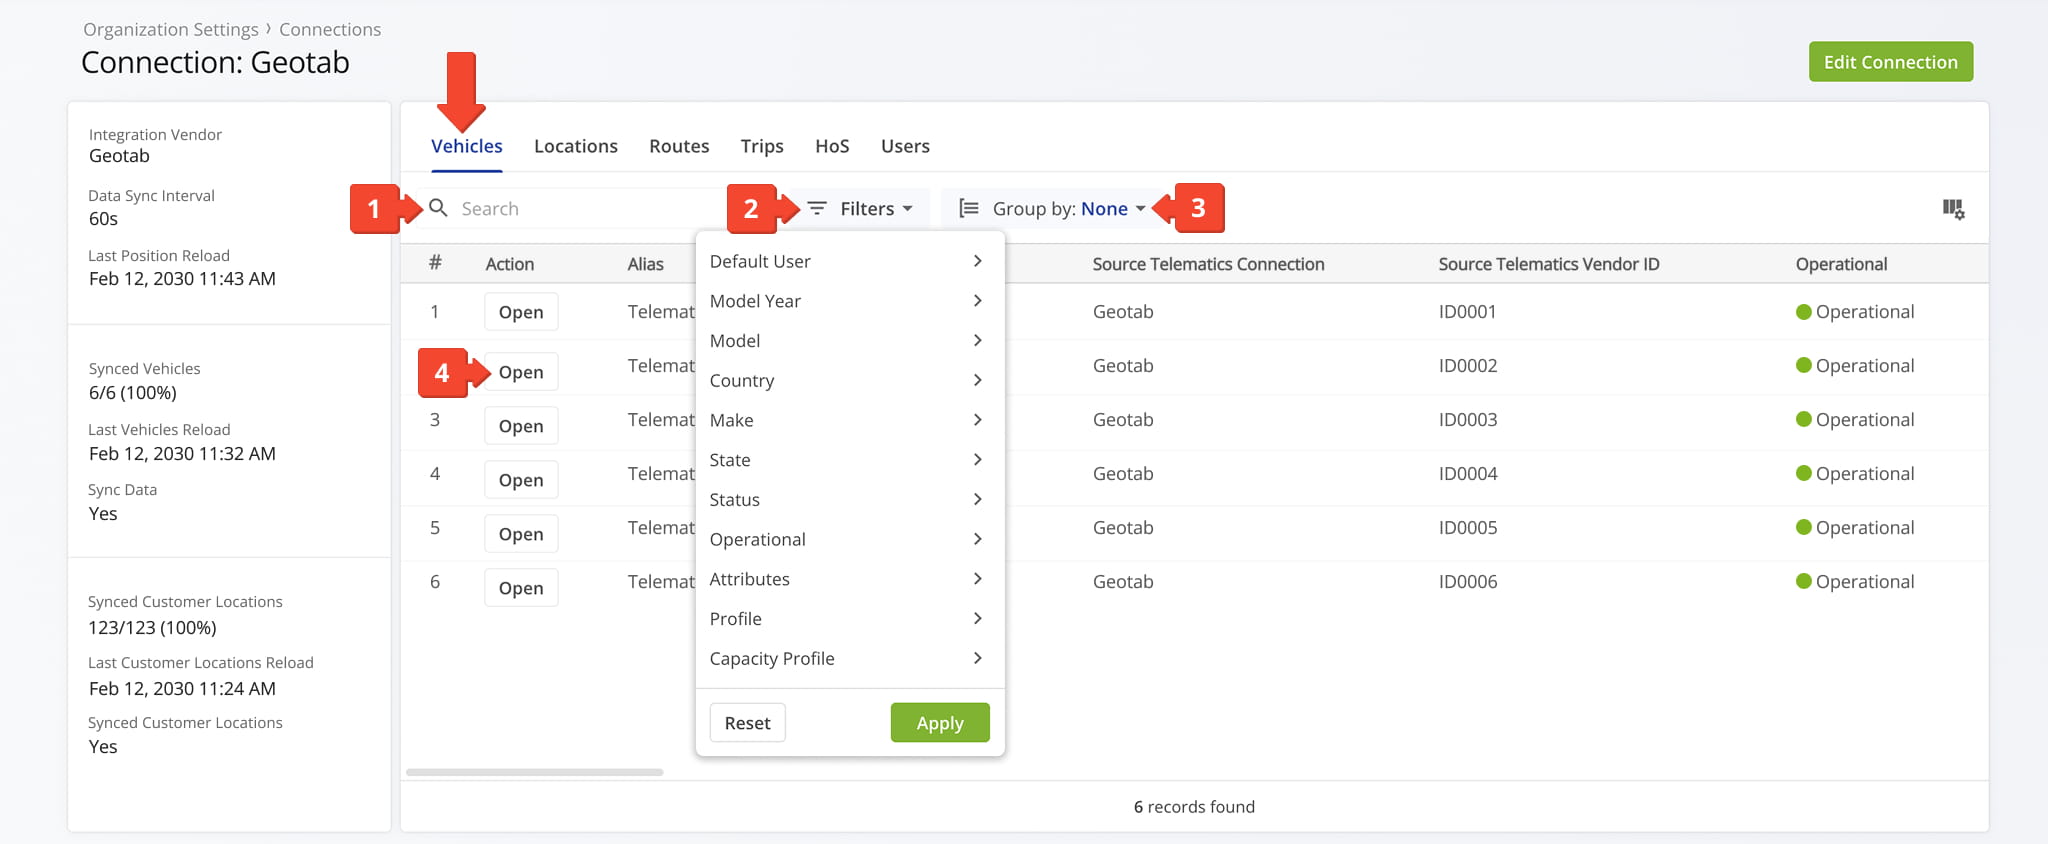Click green status dot in ID0006 row
This screenshot has width=2048, height=844.
[1804, 582]
